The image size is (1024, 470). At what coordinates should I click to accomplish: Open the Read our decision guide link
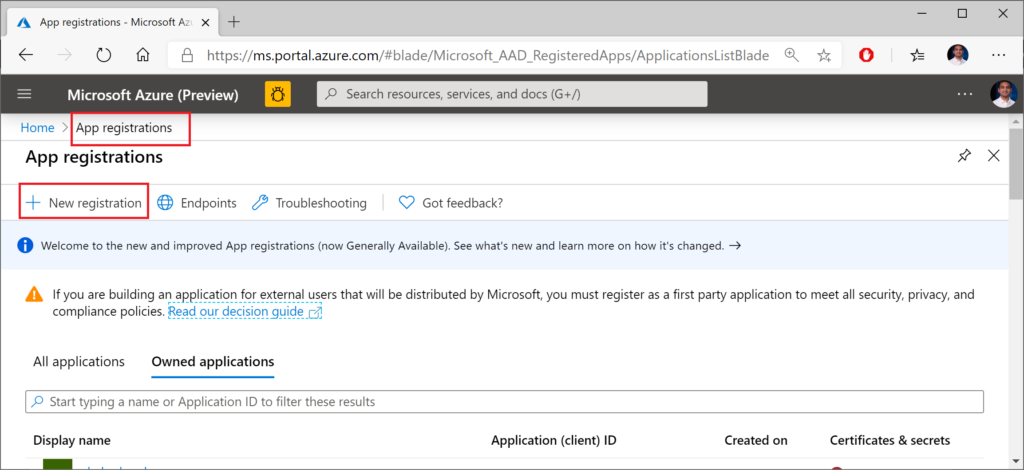pyautogui.click(x=245, y=311)
